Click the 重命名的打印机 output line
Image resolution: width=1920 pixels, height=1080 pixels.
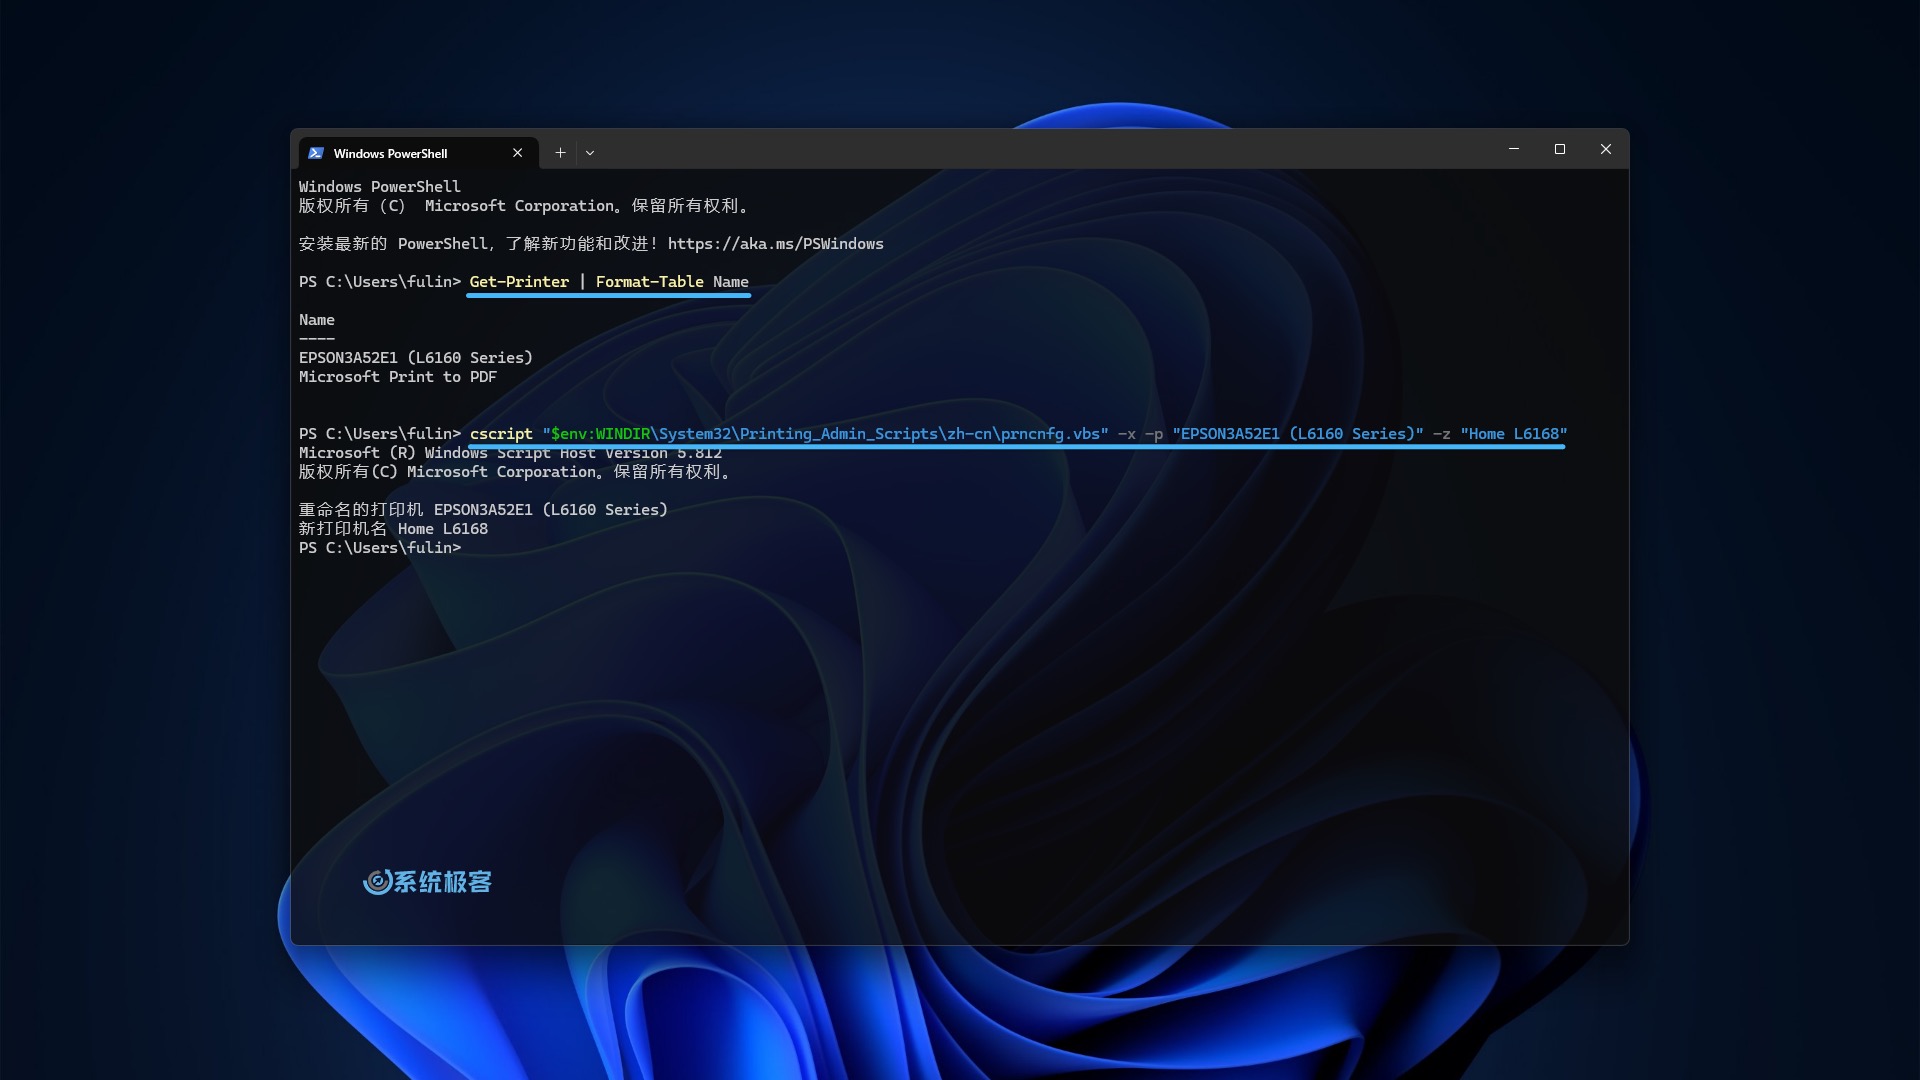click(x=483, y=510)
